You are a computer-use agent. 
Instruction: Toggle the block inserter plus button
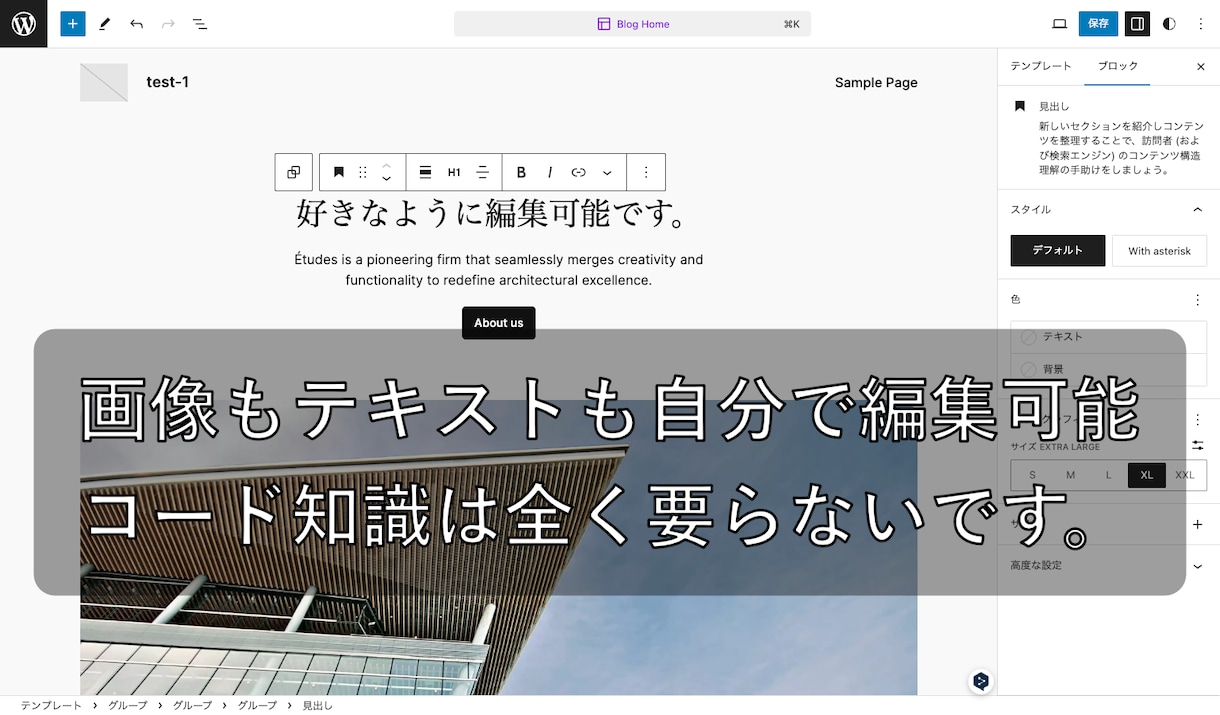pos(73,23)
